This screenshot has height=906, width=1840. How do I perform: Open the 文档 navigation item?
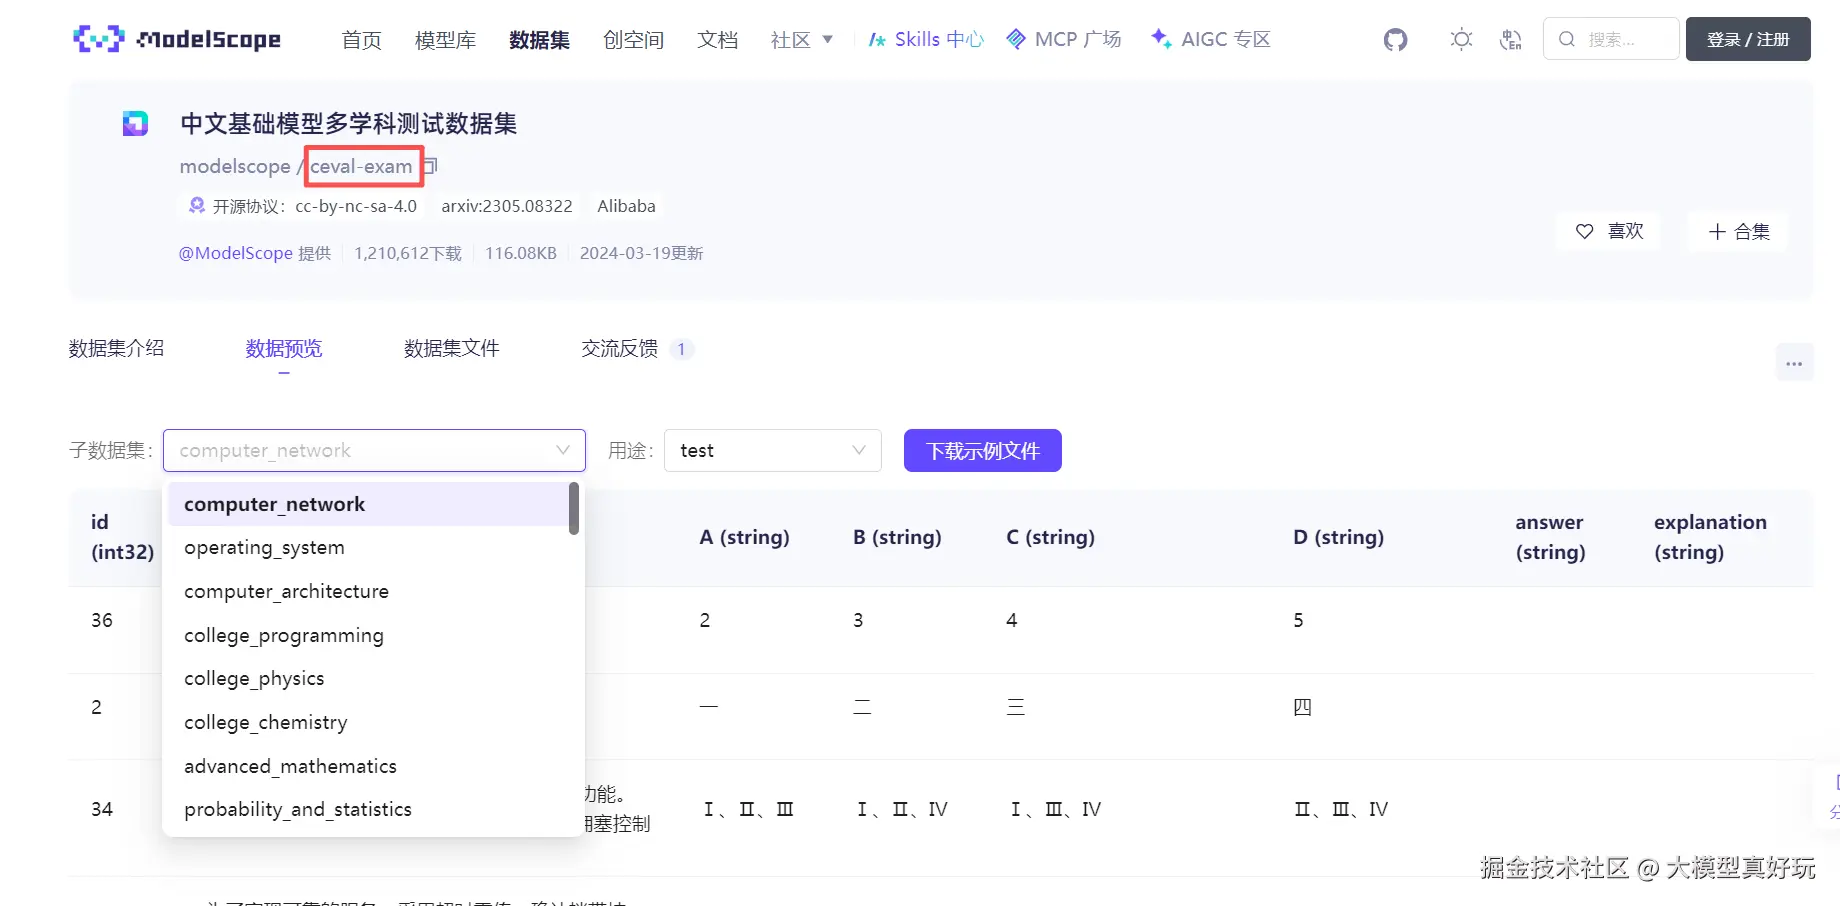pyautogui.click(x=717, y=40)
